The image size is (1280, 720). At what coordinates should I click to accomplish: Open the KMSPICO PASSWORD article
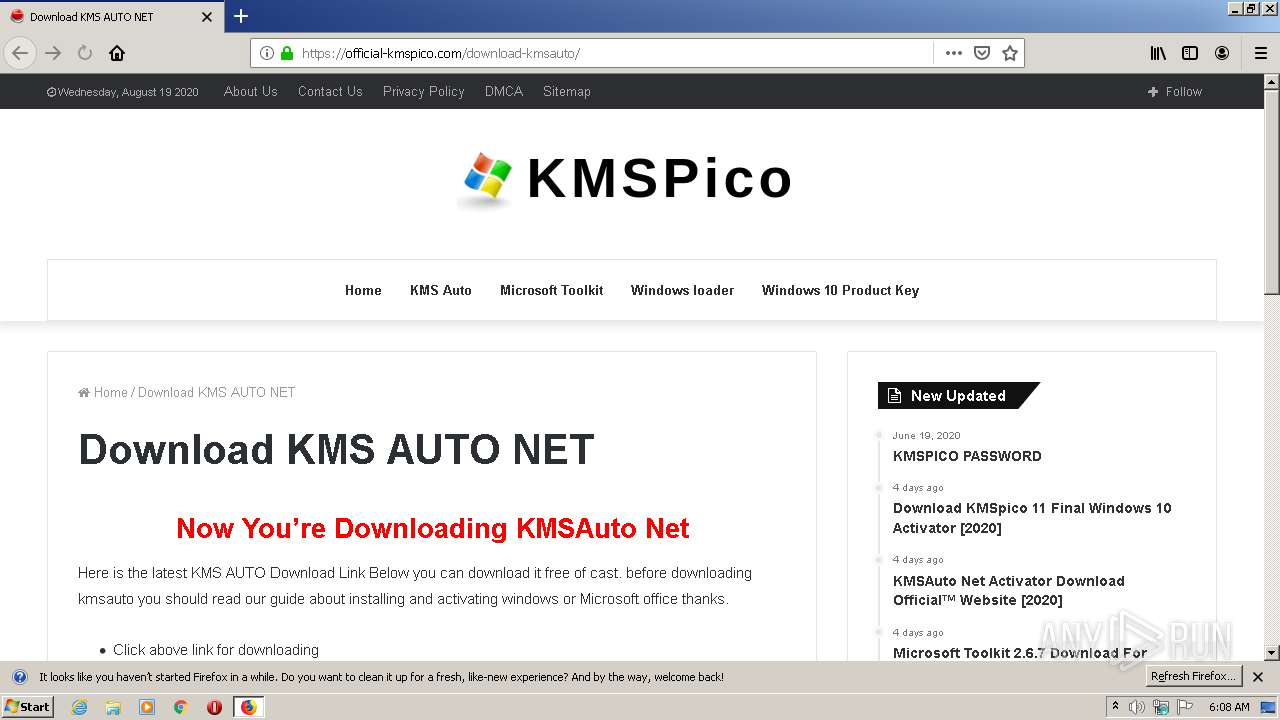pyautogui.click(x=967, y=456)
